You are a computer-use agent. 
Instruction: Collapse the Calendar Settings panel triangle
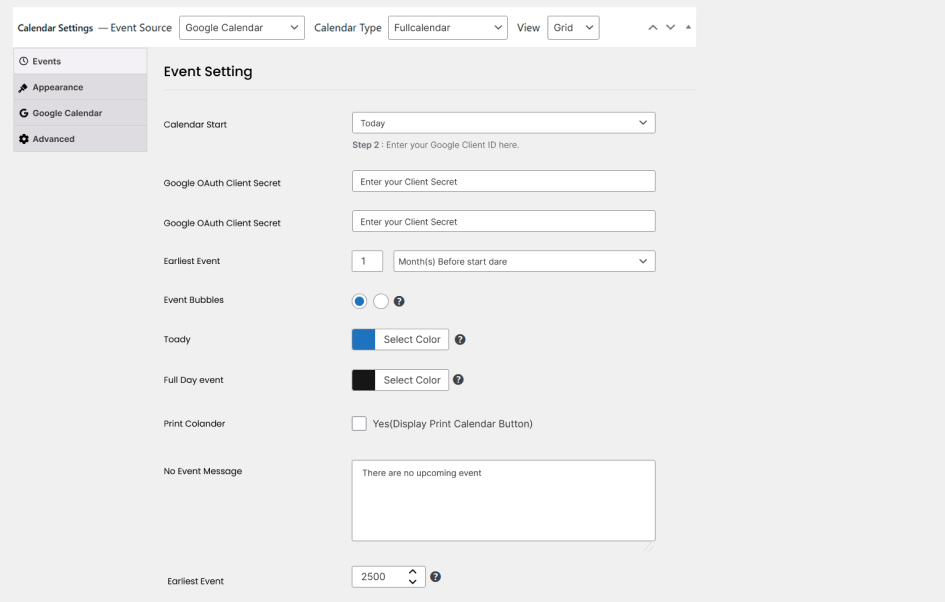(687, 28)
